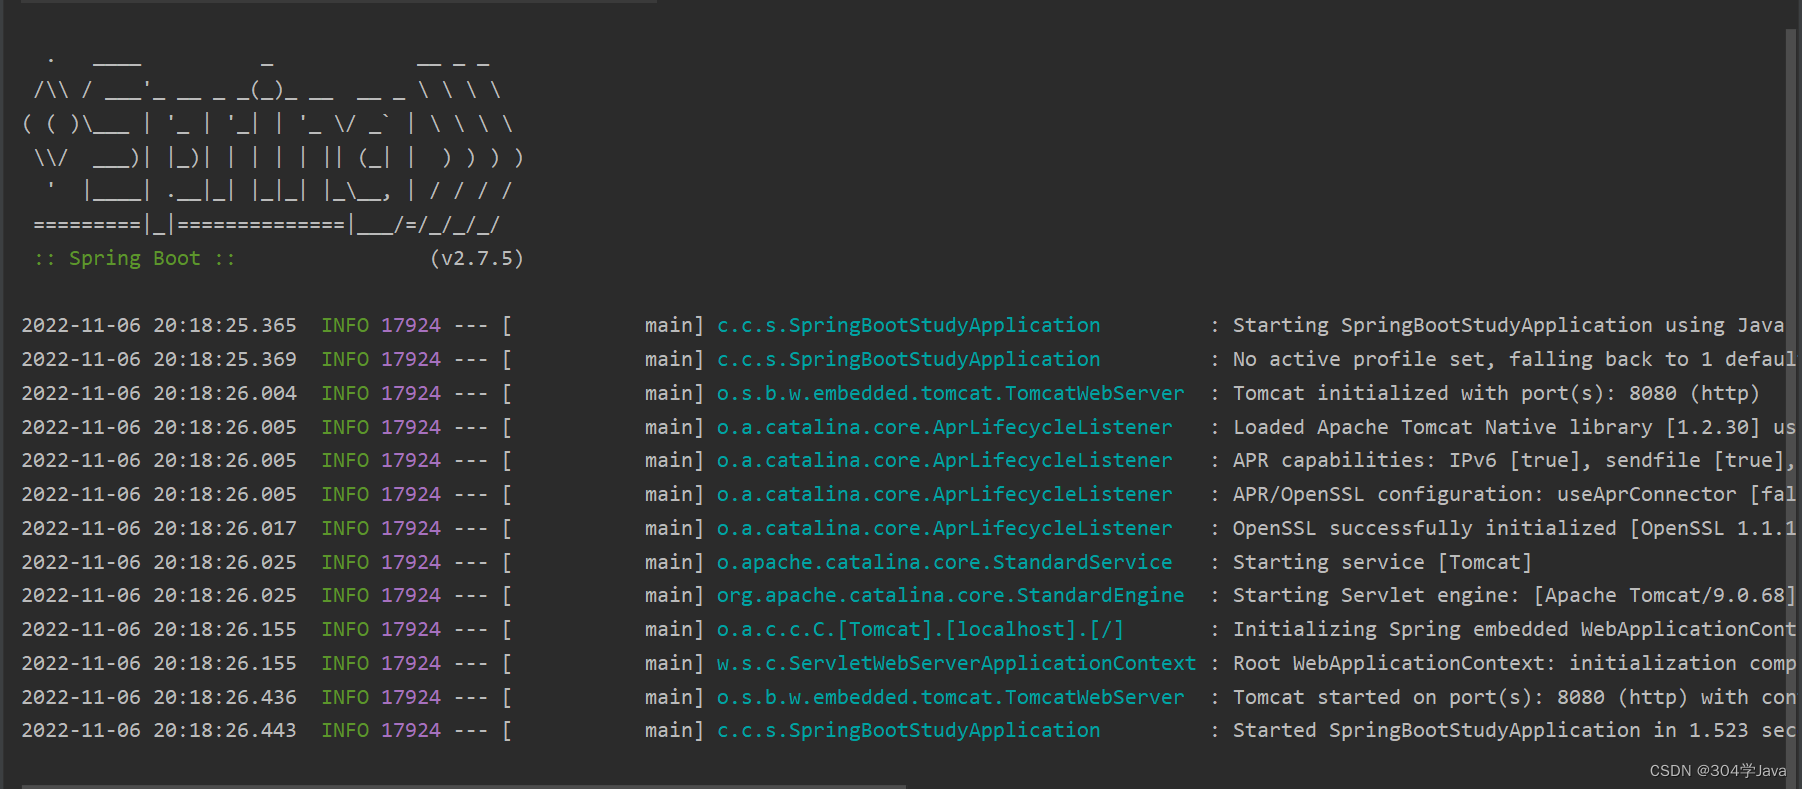Click timestamp 2022-11-06 20:18:26.443

click(159, 730)
